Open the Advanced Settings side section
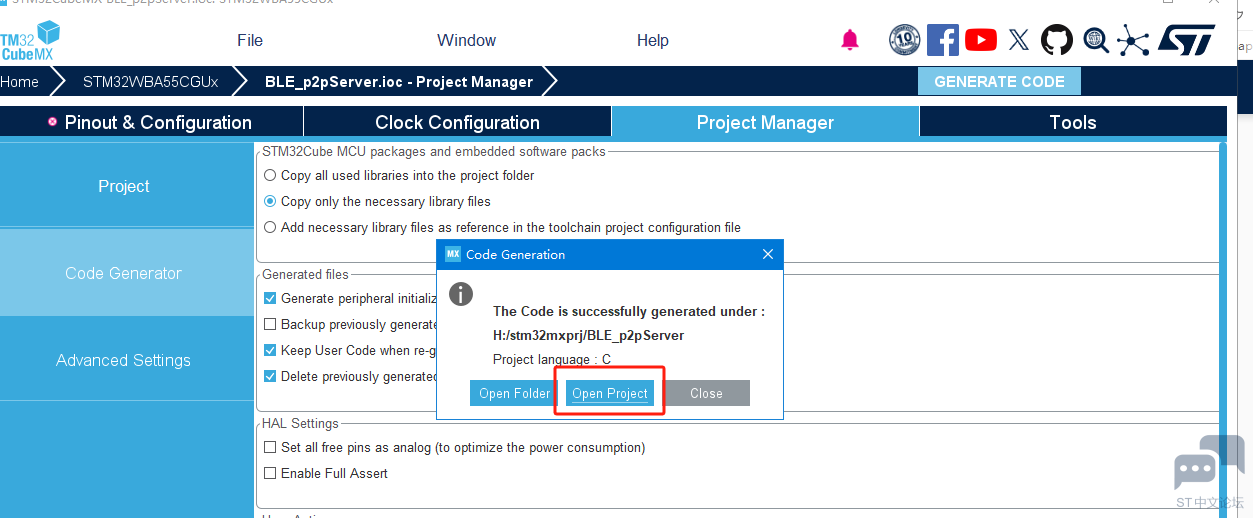The width and height of the screenshot is (1253, 518). (126, 360)
